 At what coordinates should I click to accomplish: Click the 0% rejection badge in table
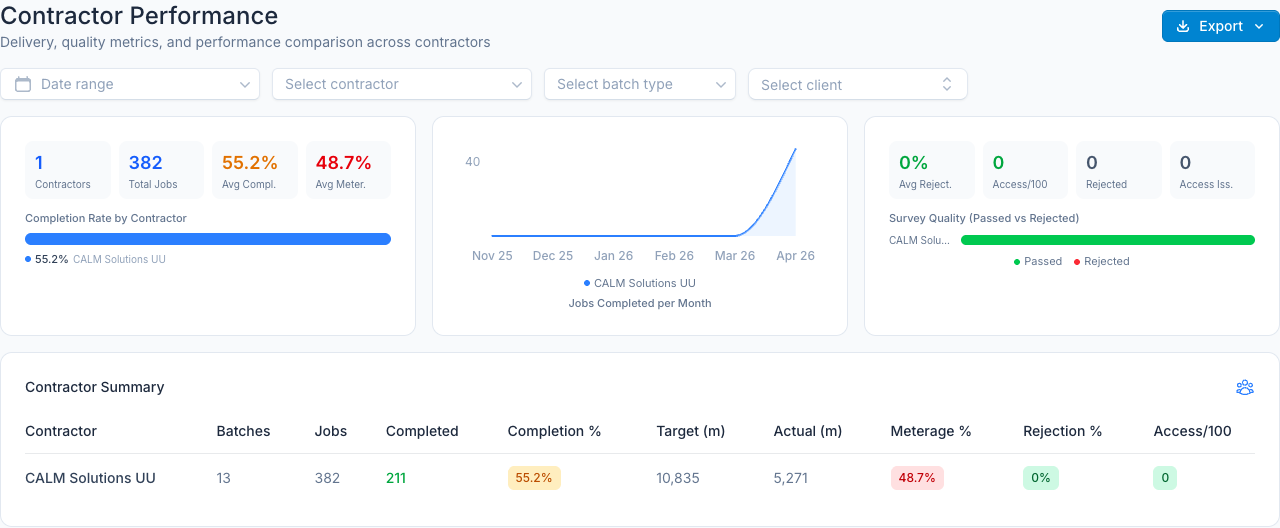[x=1041, y=478]
